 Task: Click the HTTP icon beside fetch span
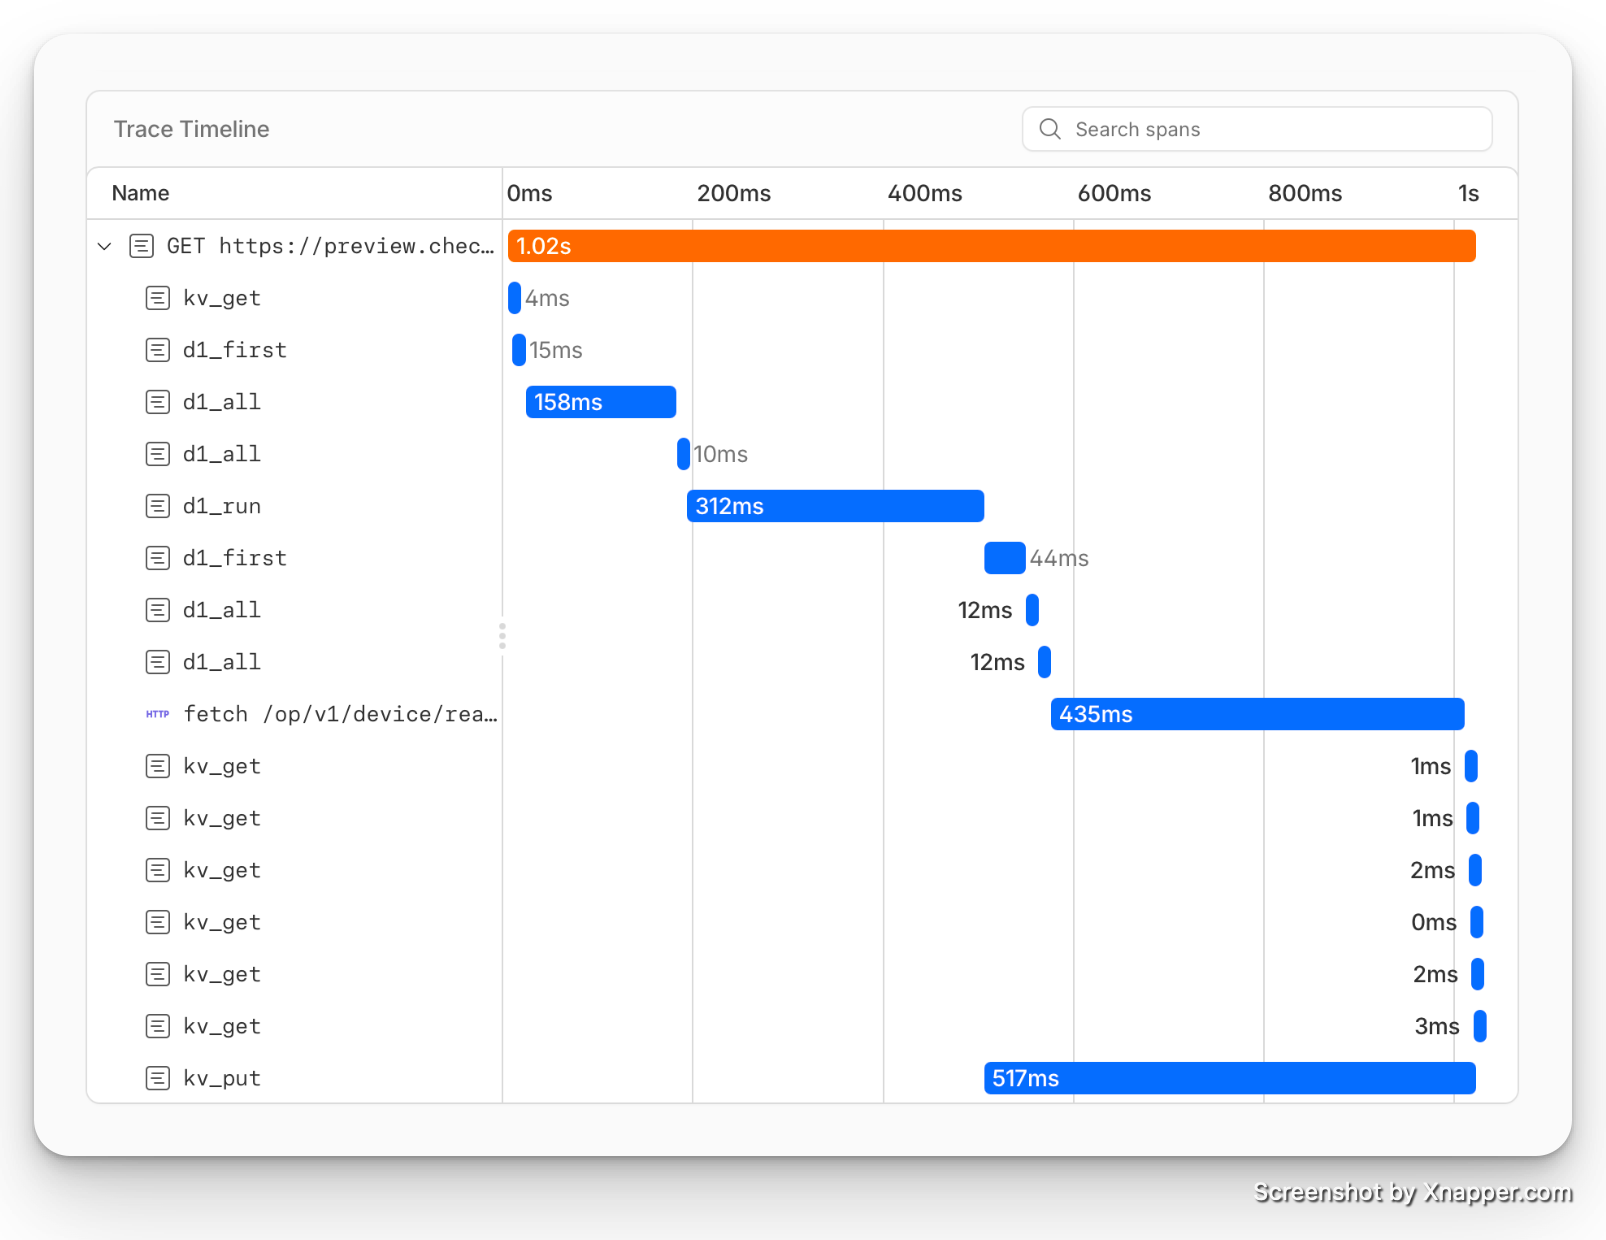[157, 714]
